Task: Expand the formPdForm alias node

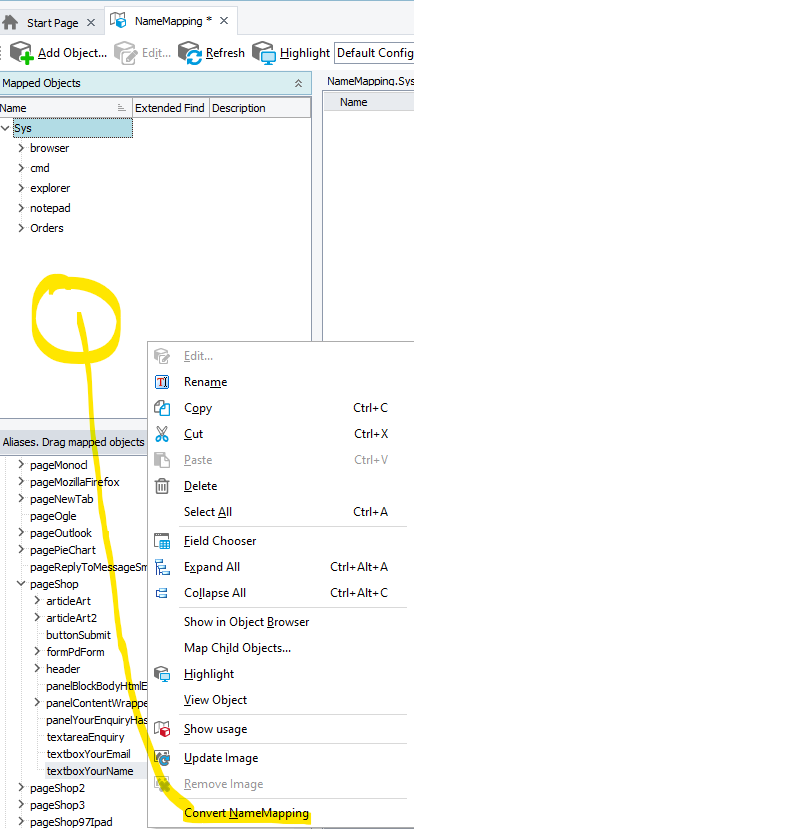Action: 37,651
